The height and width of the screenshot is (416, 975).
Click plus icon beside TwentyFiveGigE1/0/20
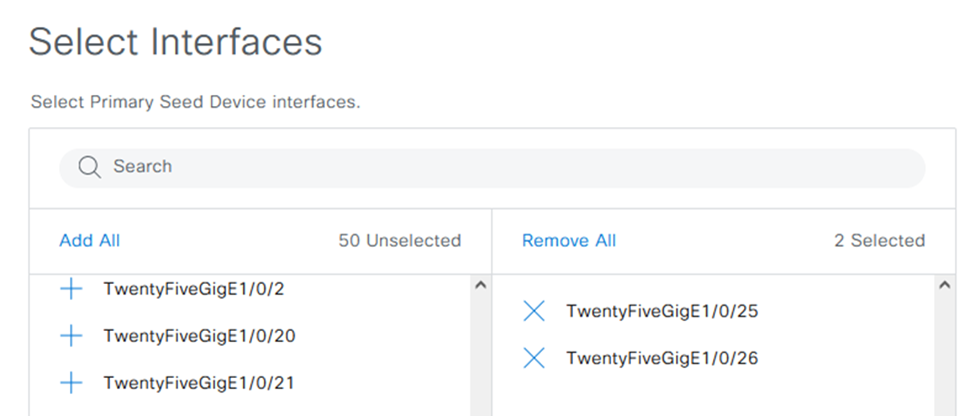point(71,336)
